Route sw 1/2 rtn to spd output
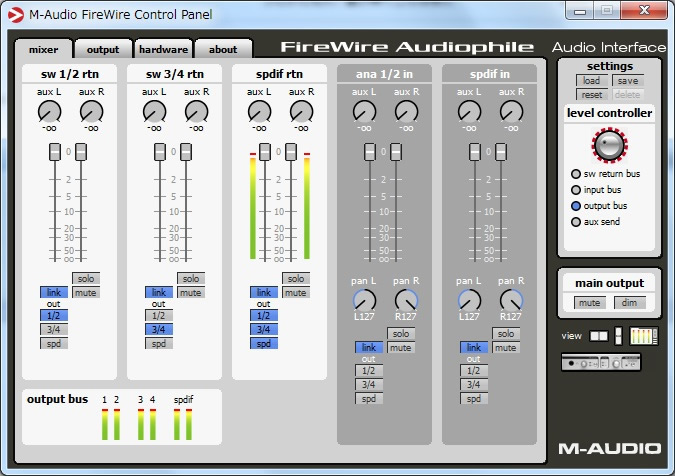Image resolution: width=675 pixels, height=476 pixels. click(54, 343)
